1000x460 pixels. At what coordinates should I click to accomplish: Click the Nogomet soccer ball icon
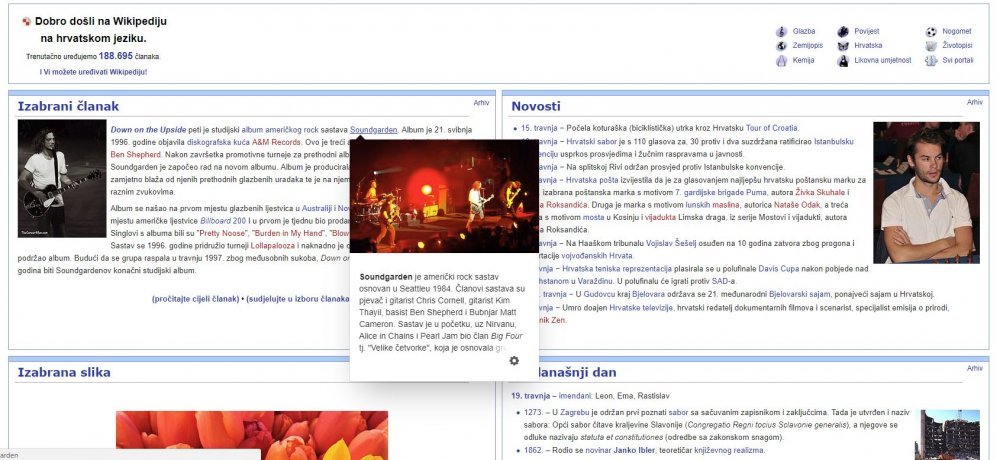pyautogui.click(x=932, y=31)
